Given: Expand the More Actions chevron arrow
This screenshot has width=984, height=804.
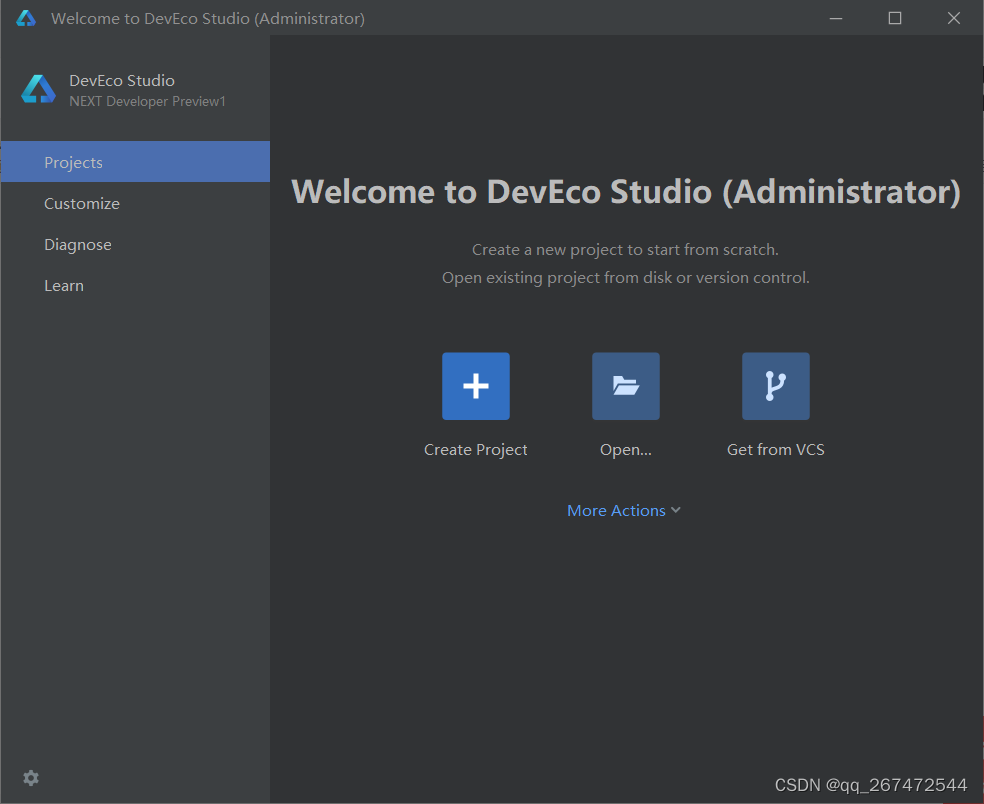Looking at the screenshot, I should click(676, 510).
